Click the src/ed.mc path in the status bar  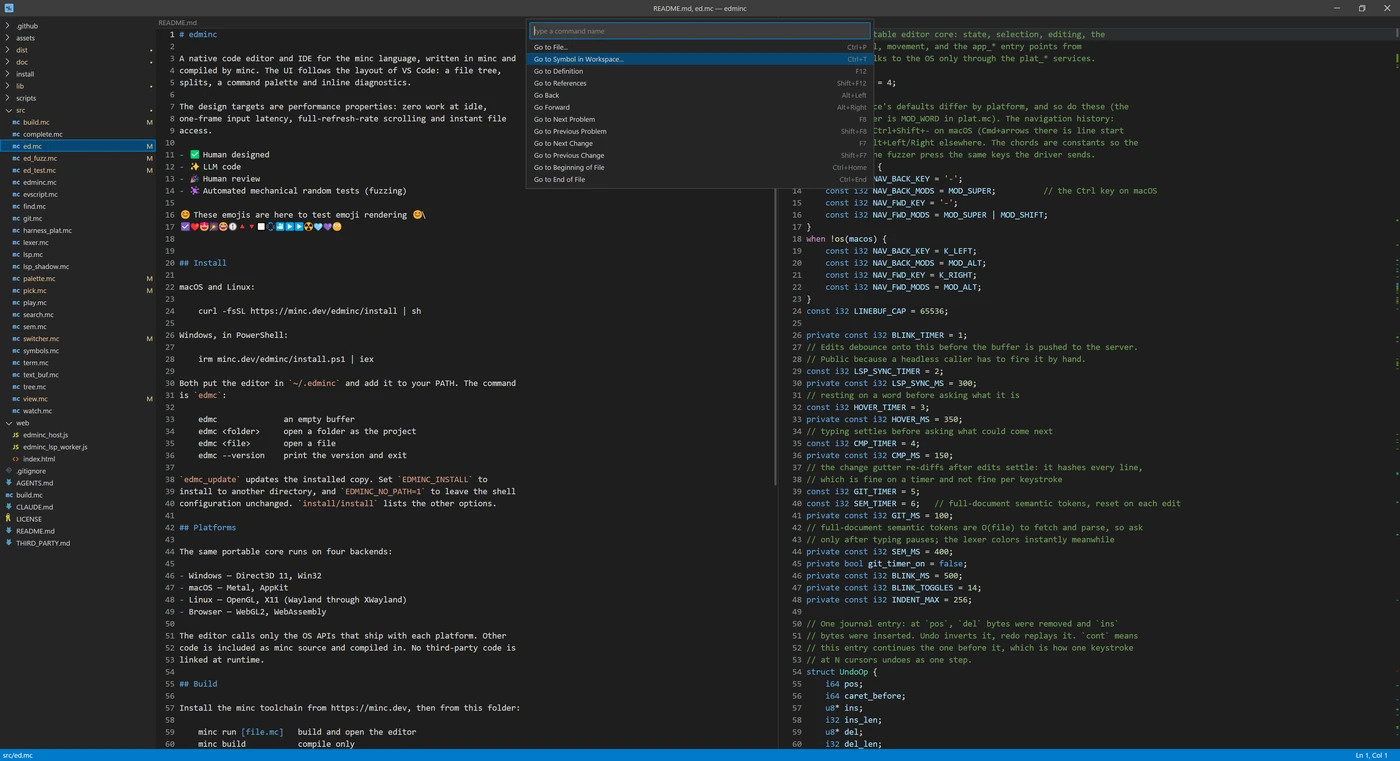click(x=18, y=755)
